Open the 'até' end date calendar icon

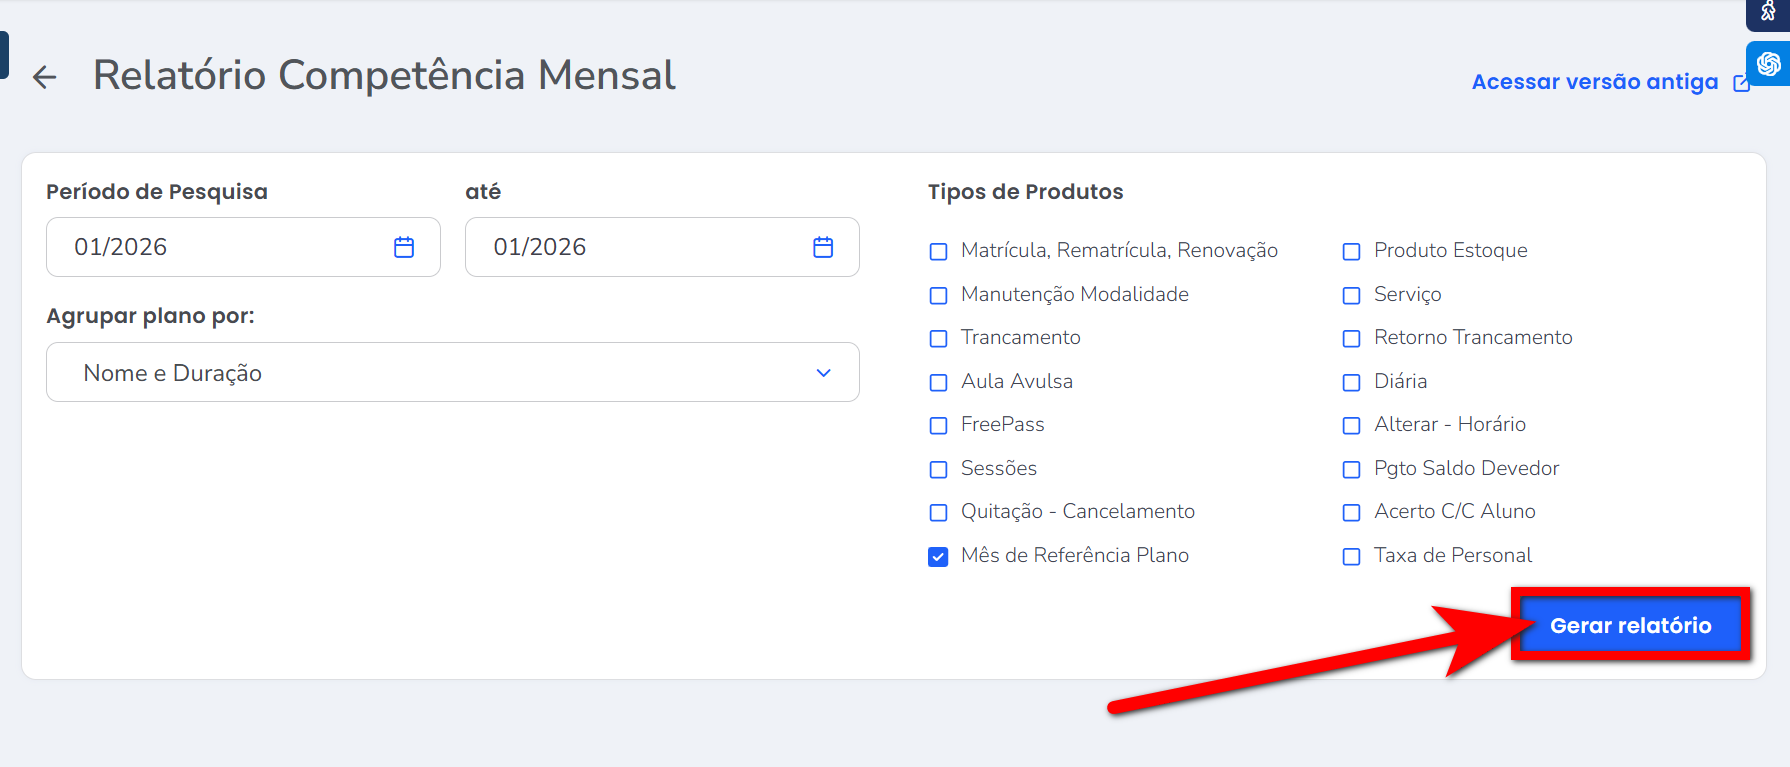[x=823, y=247]
